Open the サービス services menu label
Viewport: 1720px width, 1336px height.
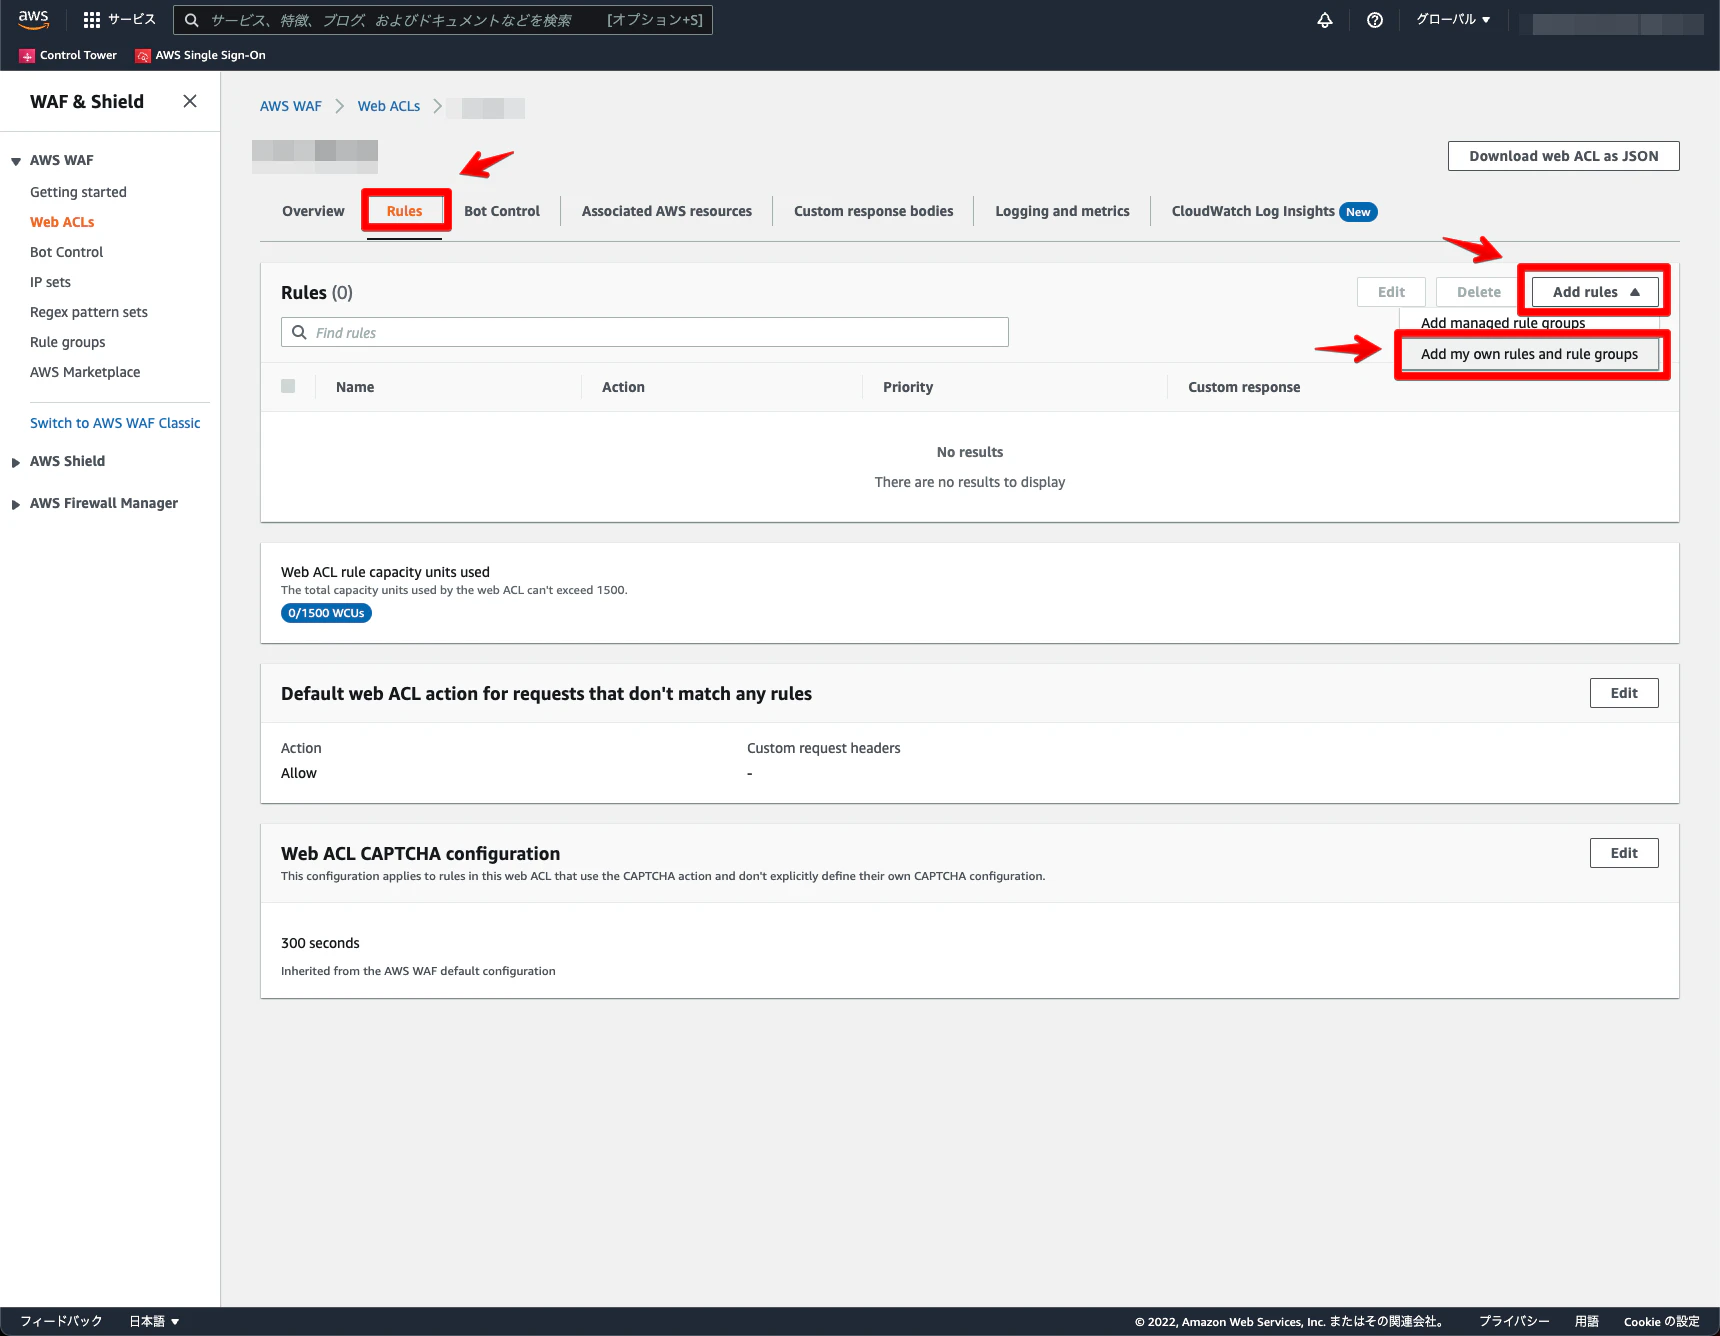coord(132,20)
